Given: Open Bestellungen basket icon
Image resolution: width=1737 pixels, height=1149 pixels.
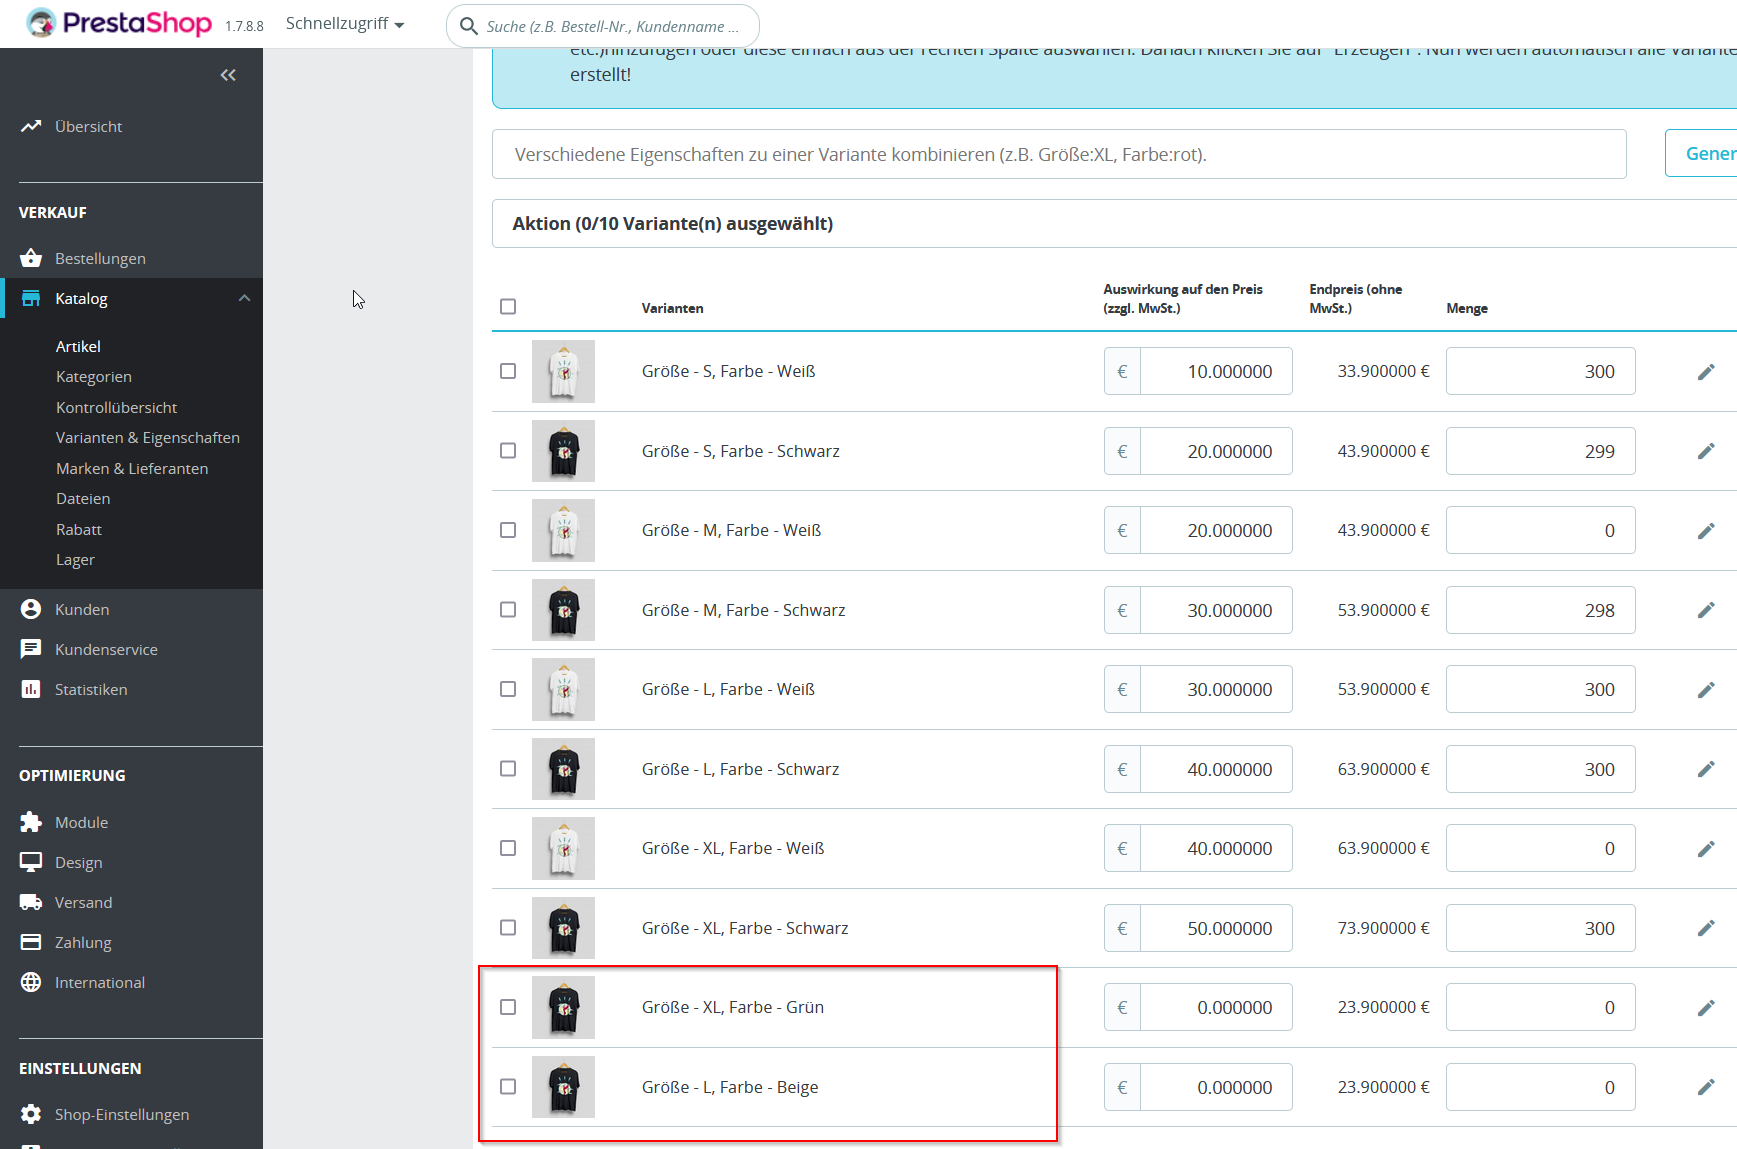Looking at the screenshot, I should pyautogui.click(x=31, y=258).
